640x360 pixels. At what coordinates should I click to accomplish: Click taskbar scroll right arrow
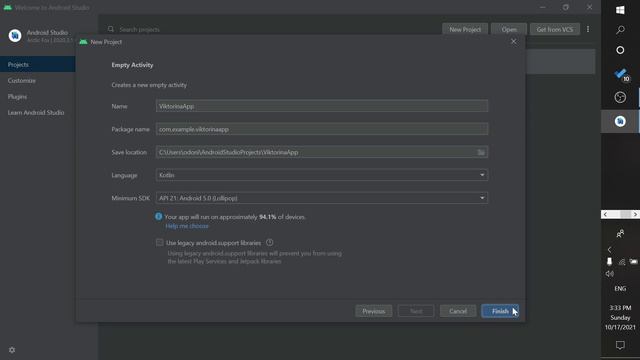tap(635, 214)
